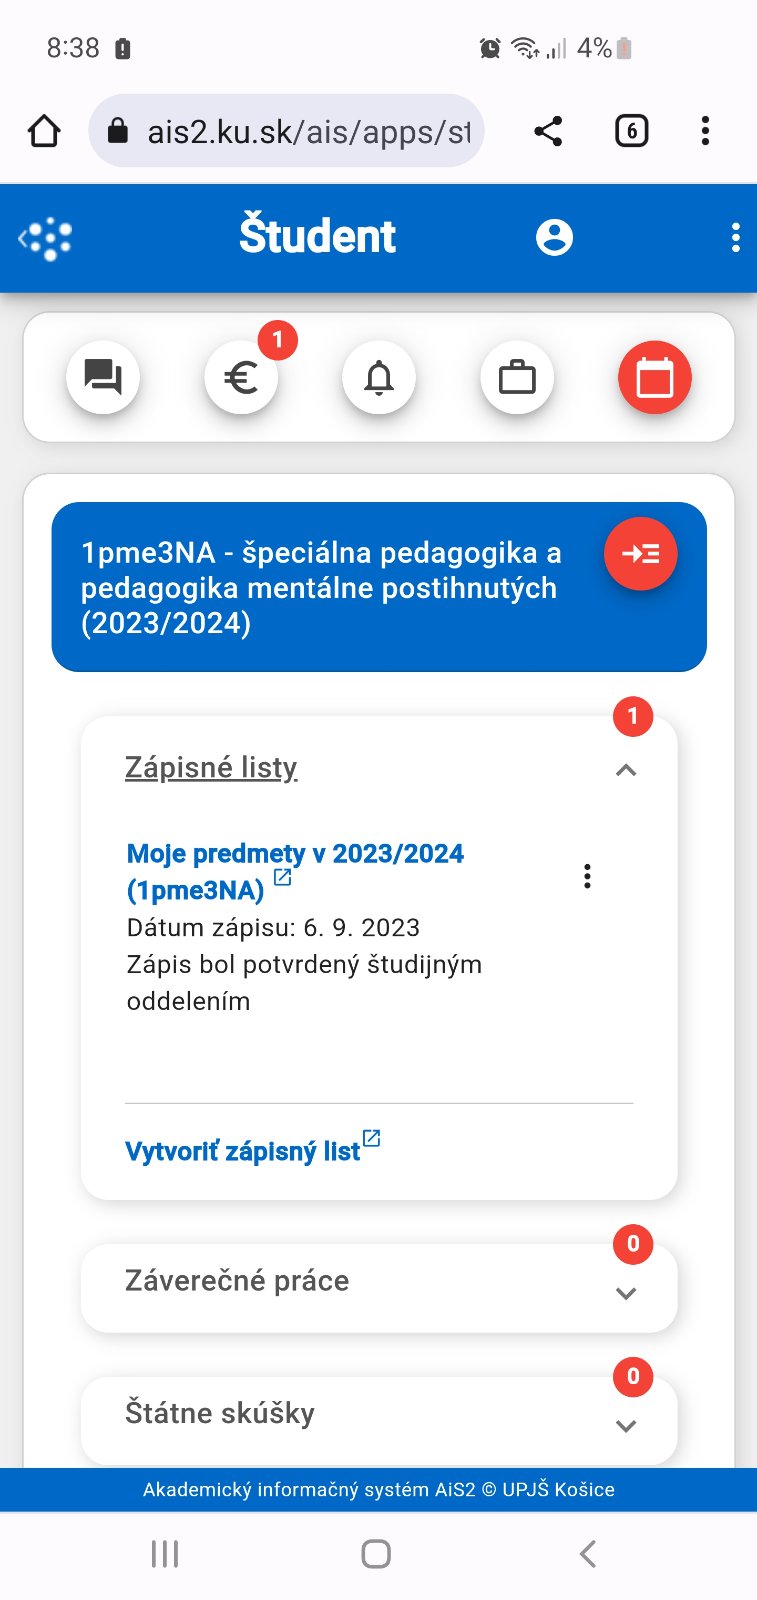757x1600 pixels.
Task: Open the Študent header three-dot menu
Action: point(735,237)
